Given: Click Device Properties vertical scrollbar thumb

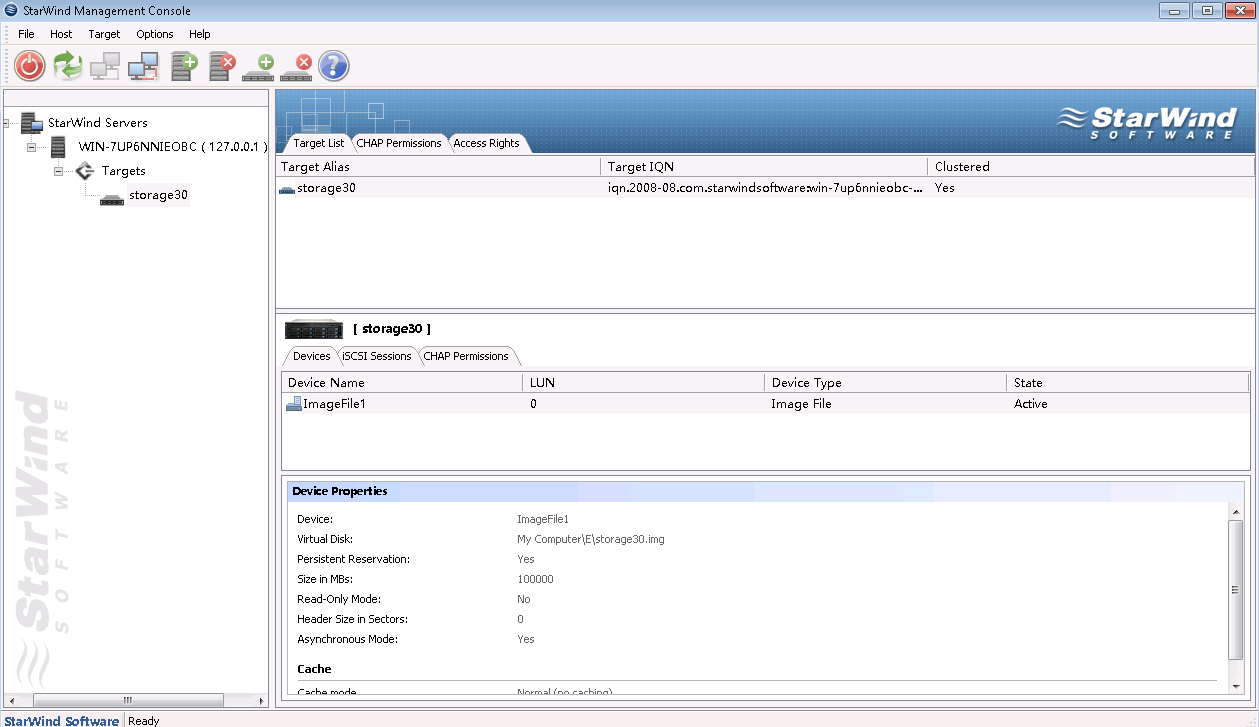Looking at the screenshot, I should (x=1236, y=590).
